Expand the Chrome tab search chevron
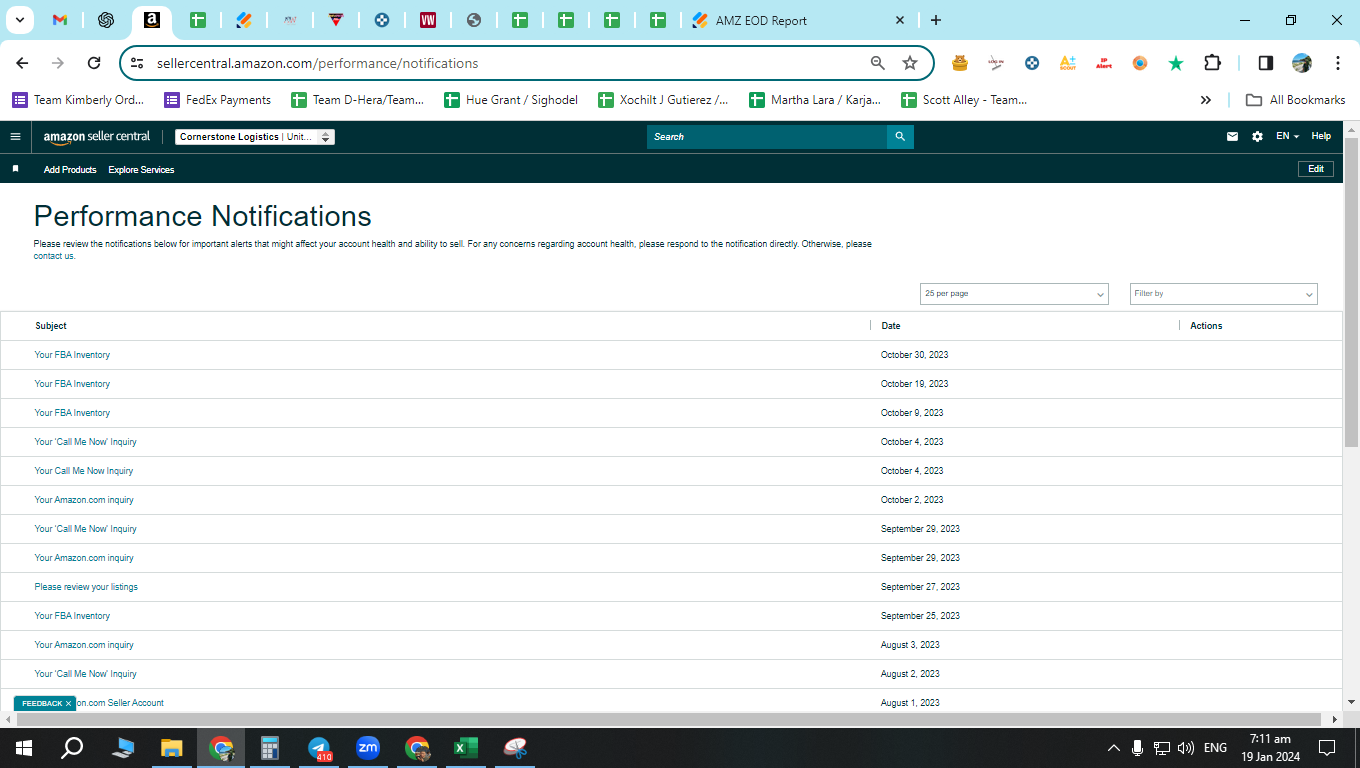This screenshot has height=768, width=1360. point(19,20)
